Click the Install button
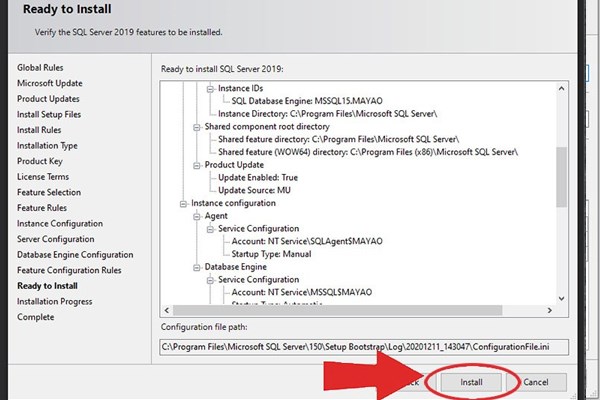 pyautogui.click(x=471, y=382)
